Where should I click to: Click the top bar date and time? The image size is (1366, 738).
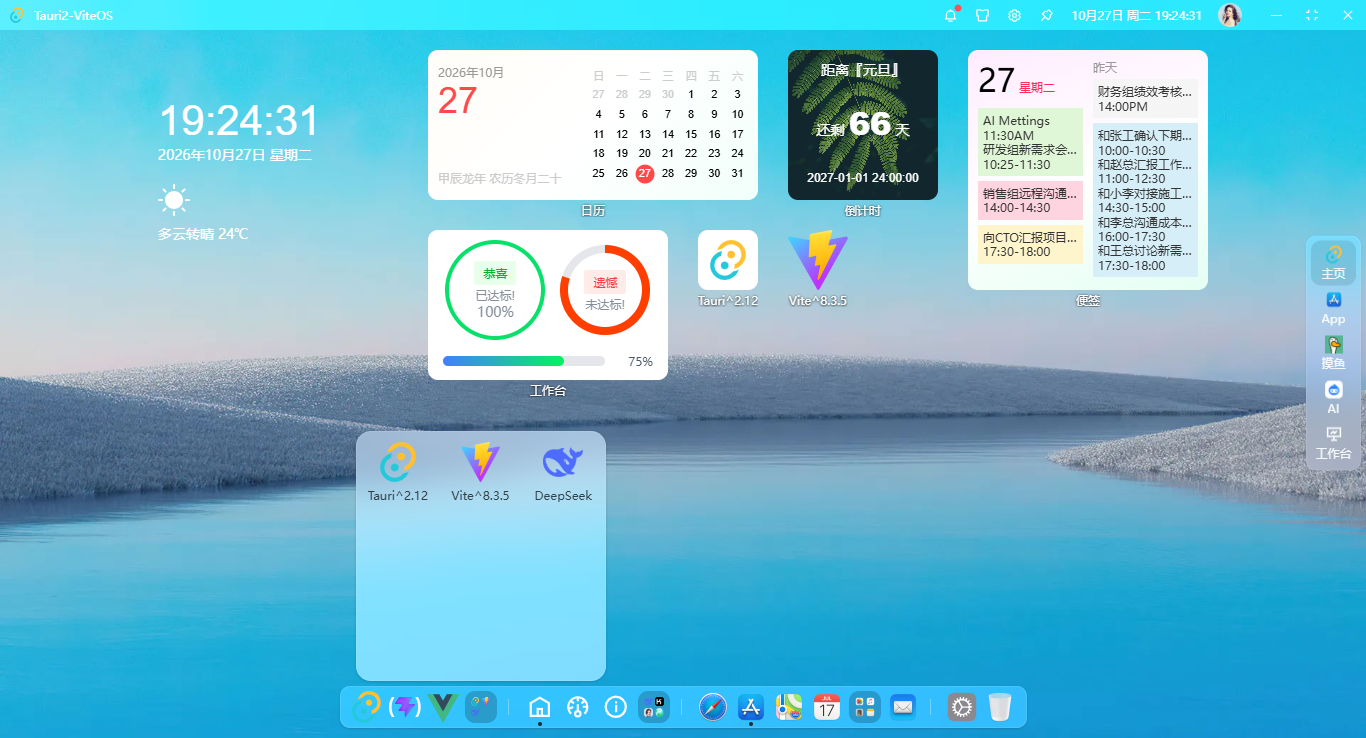click(x=1136, y=15)
